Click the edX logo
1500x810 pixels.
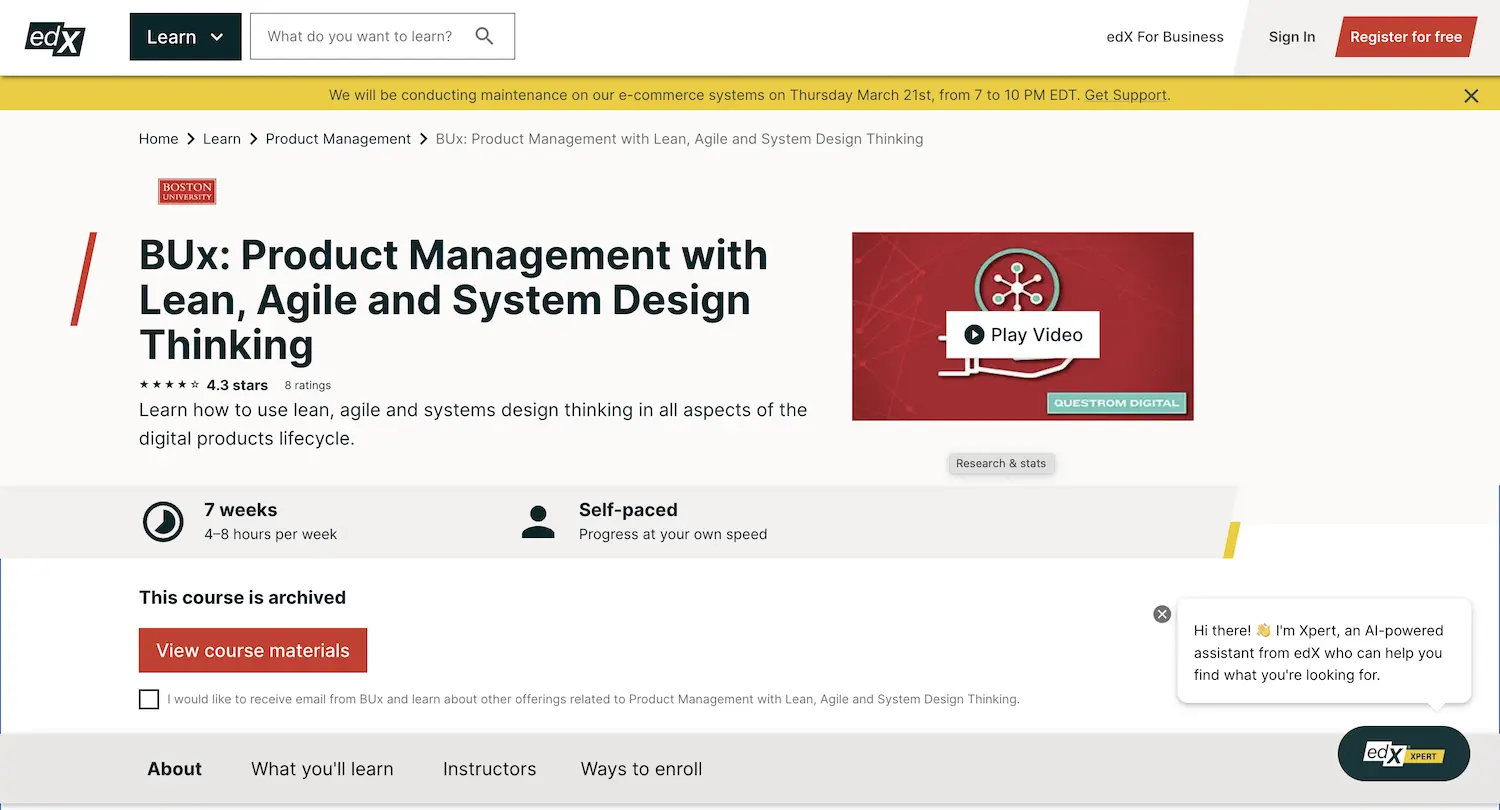[55, 38]
